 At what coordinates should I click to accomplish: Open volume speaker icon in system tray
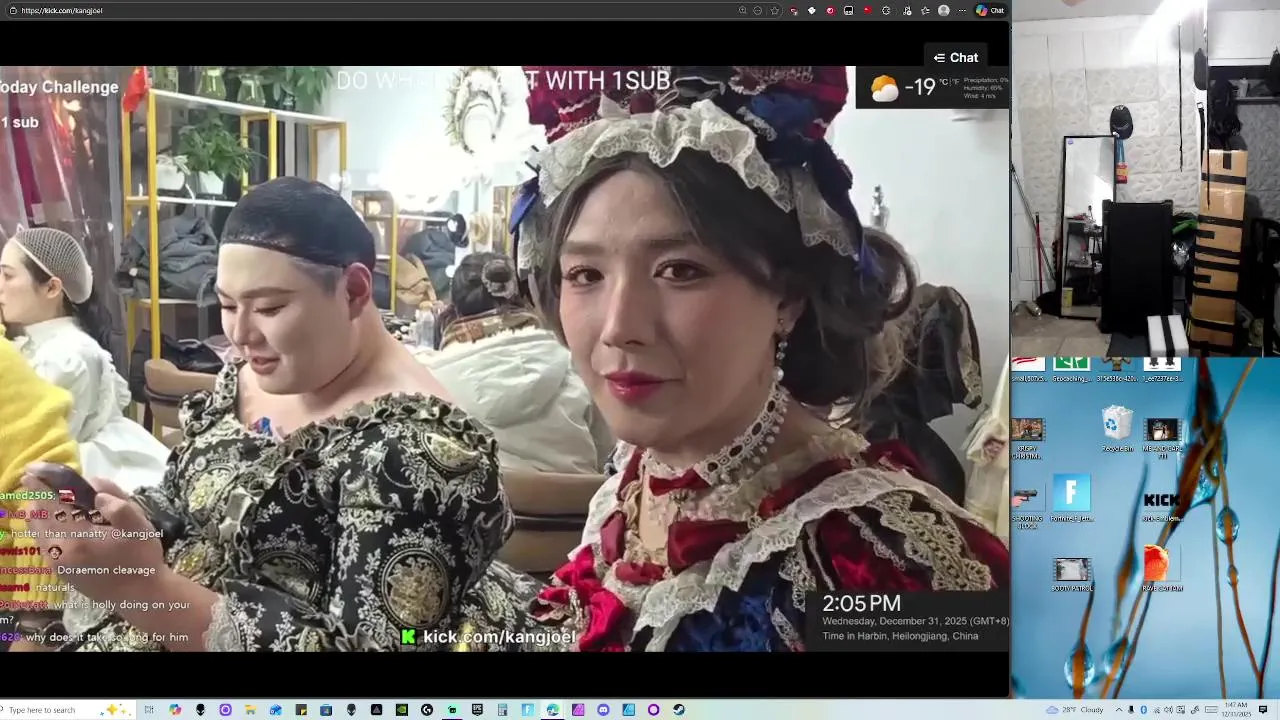(1168, 710)
